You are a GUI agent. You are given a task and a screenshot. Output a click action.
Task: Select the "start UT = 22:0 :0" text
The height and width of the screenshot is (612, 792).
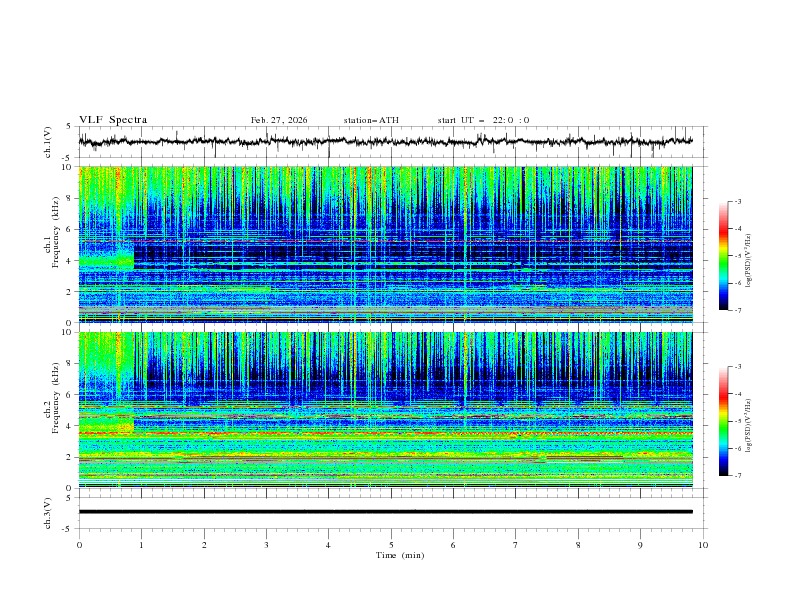click(483, 120)
